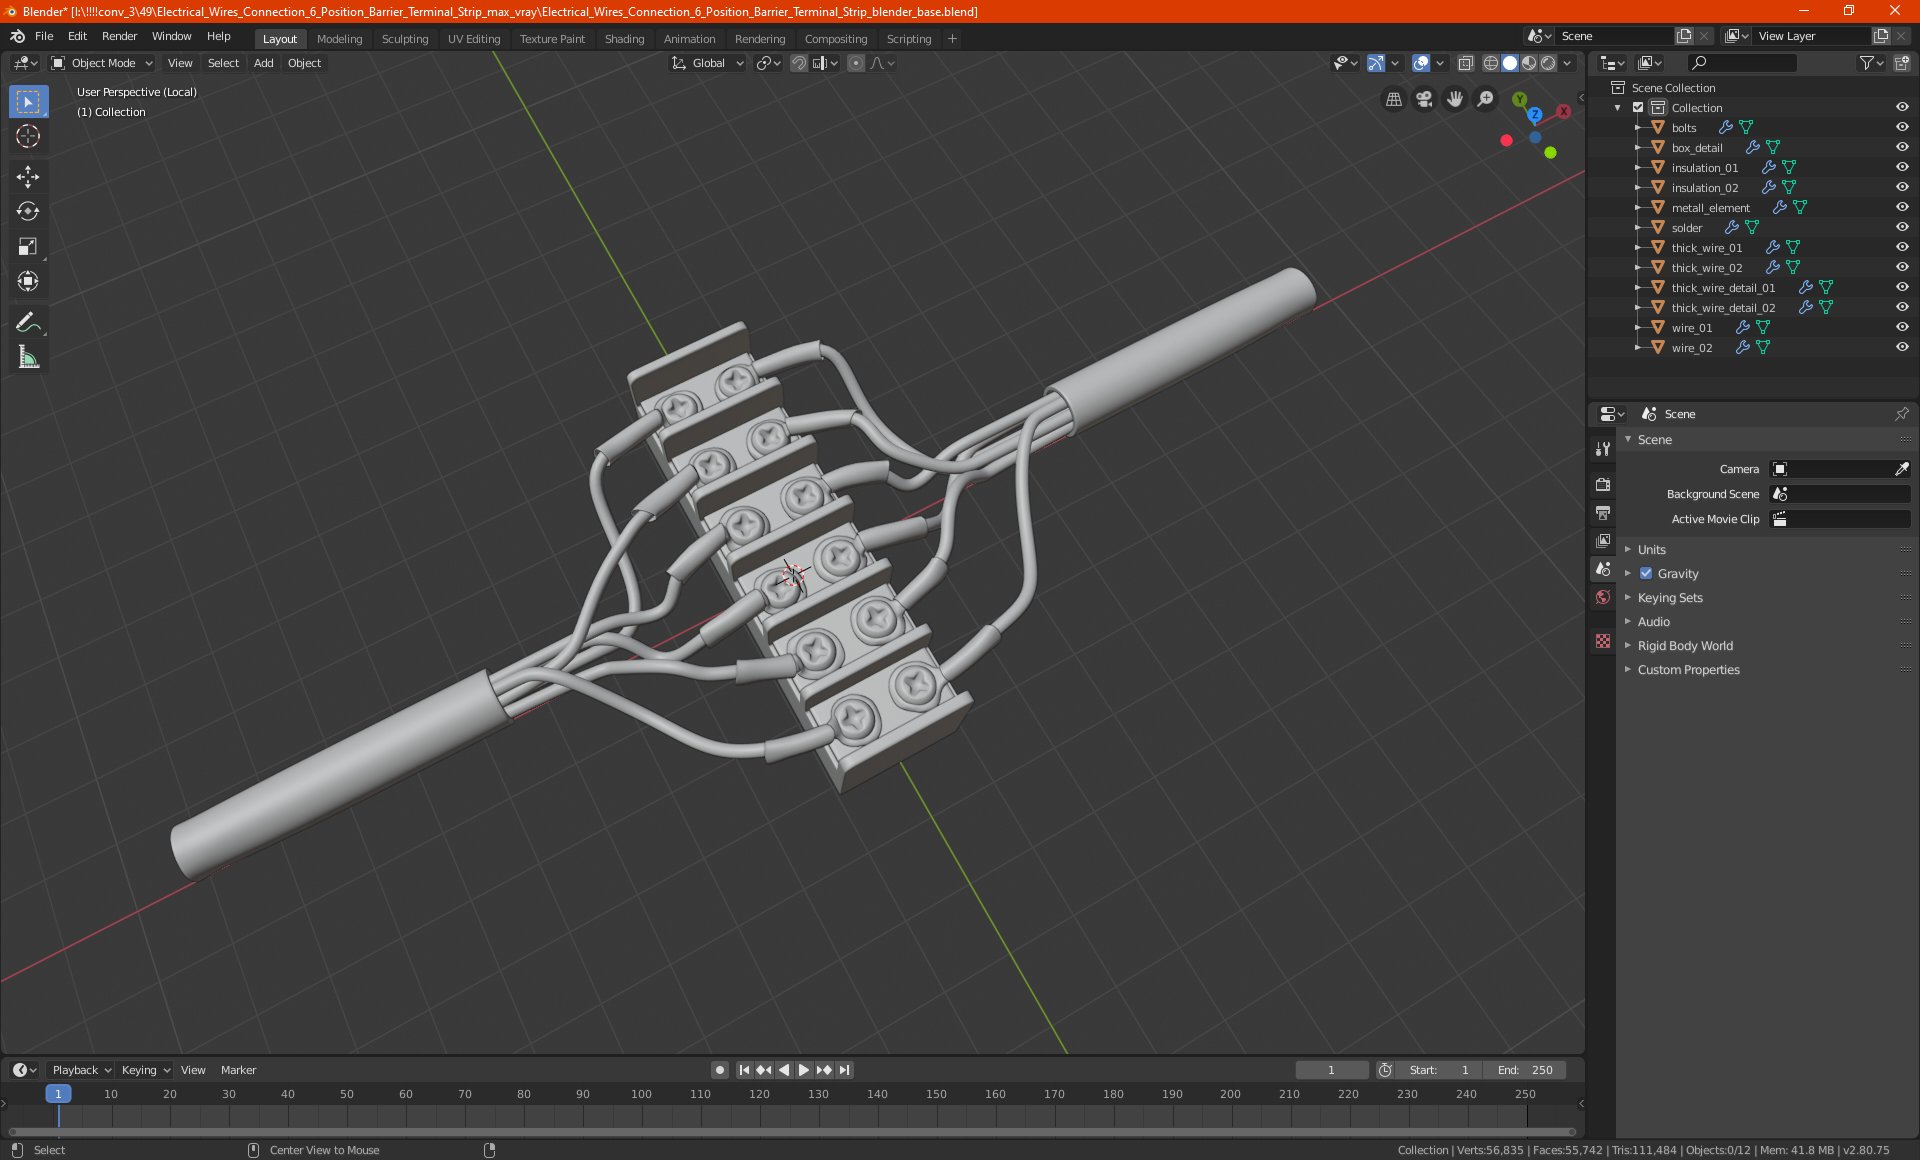This screenshot has height=1160, width=1920.
Task: Jump to the end frame
Action: (845, 1070)
